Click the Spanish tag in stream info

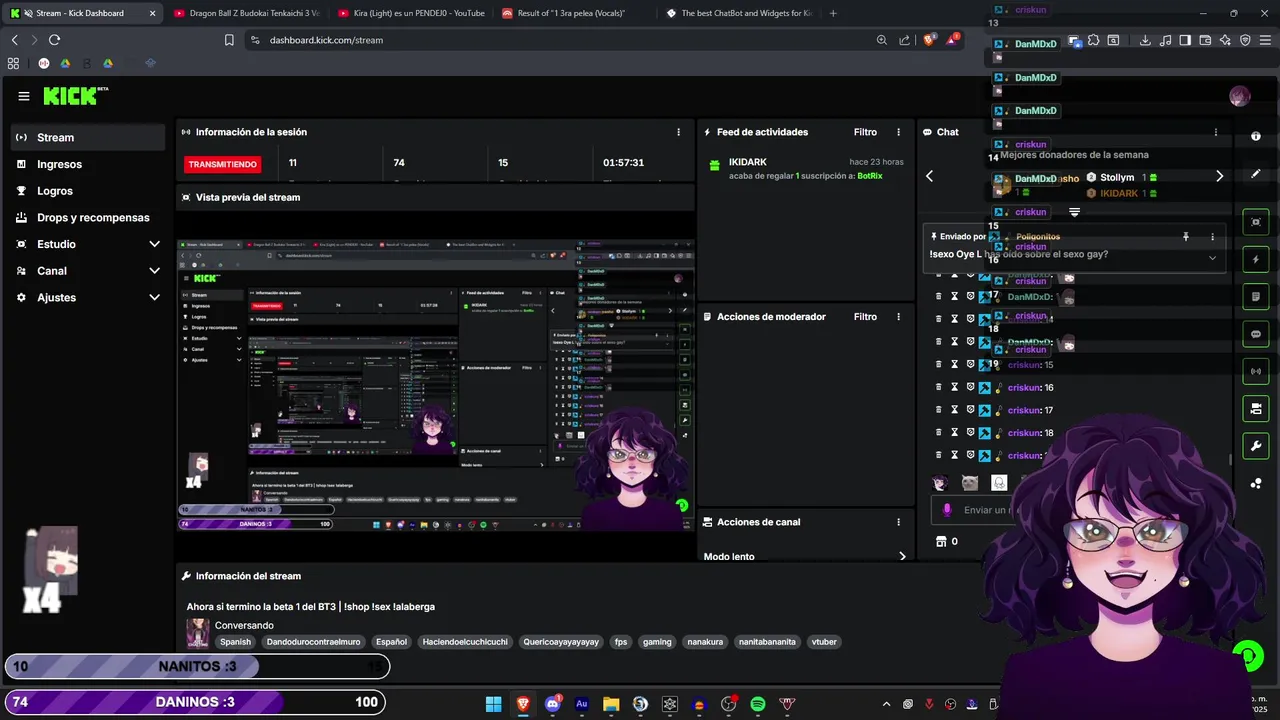point(236,642)
